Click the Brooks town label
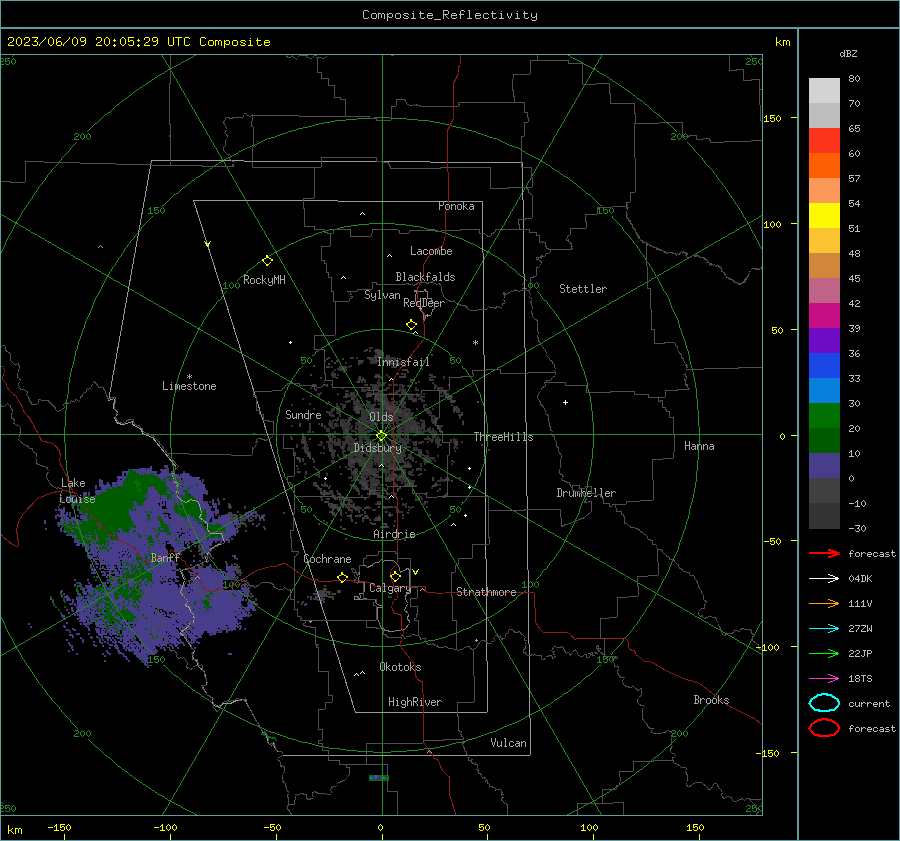Screen dimensions: 900x841 [x=711, y=700]
